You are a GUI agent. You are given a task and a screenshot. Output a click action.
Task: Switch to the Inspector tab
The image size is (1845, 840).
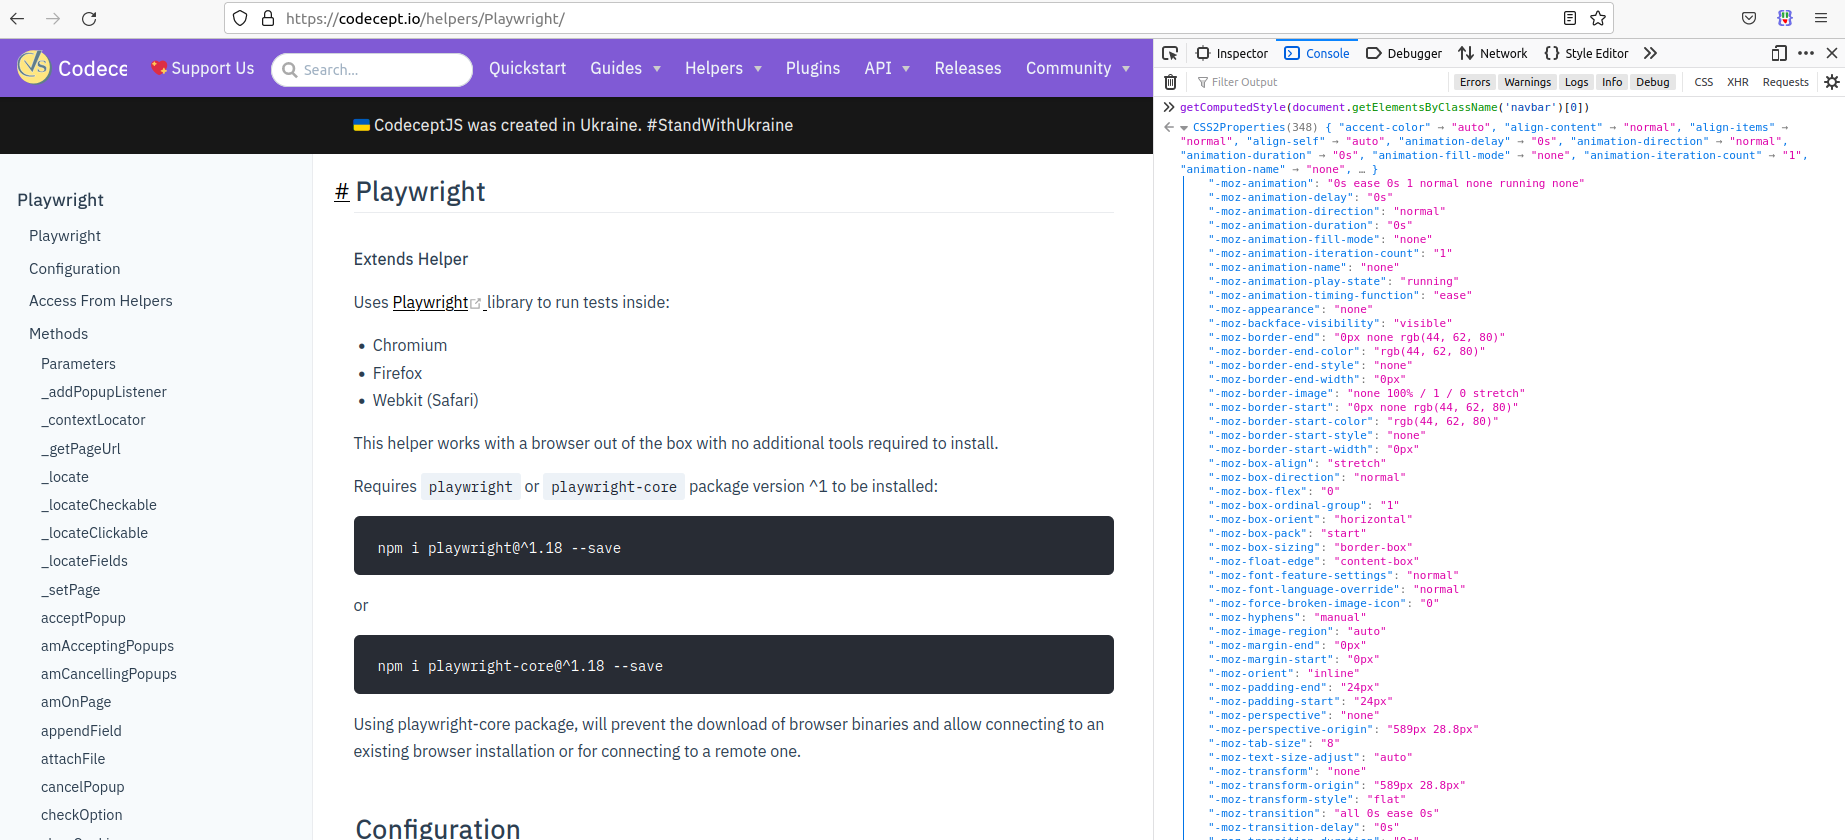(1231, 53)
